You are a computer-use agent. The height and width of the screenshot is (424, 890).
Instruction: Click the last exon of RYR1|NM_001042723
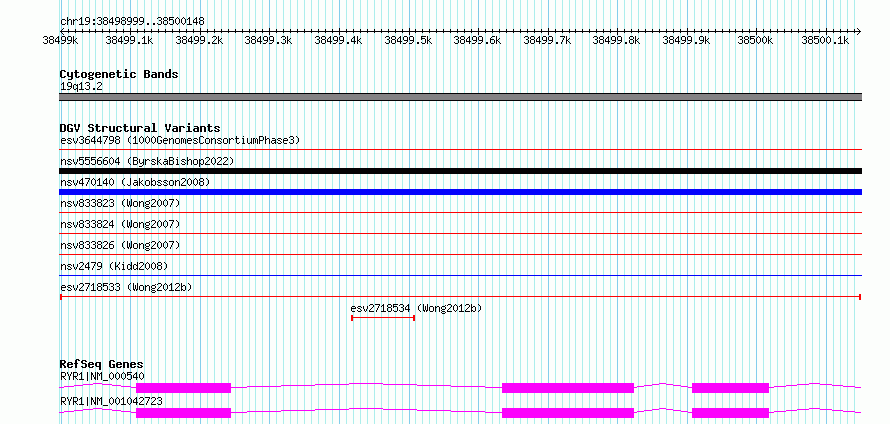click(731, 413)
